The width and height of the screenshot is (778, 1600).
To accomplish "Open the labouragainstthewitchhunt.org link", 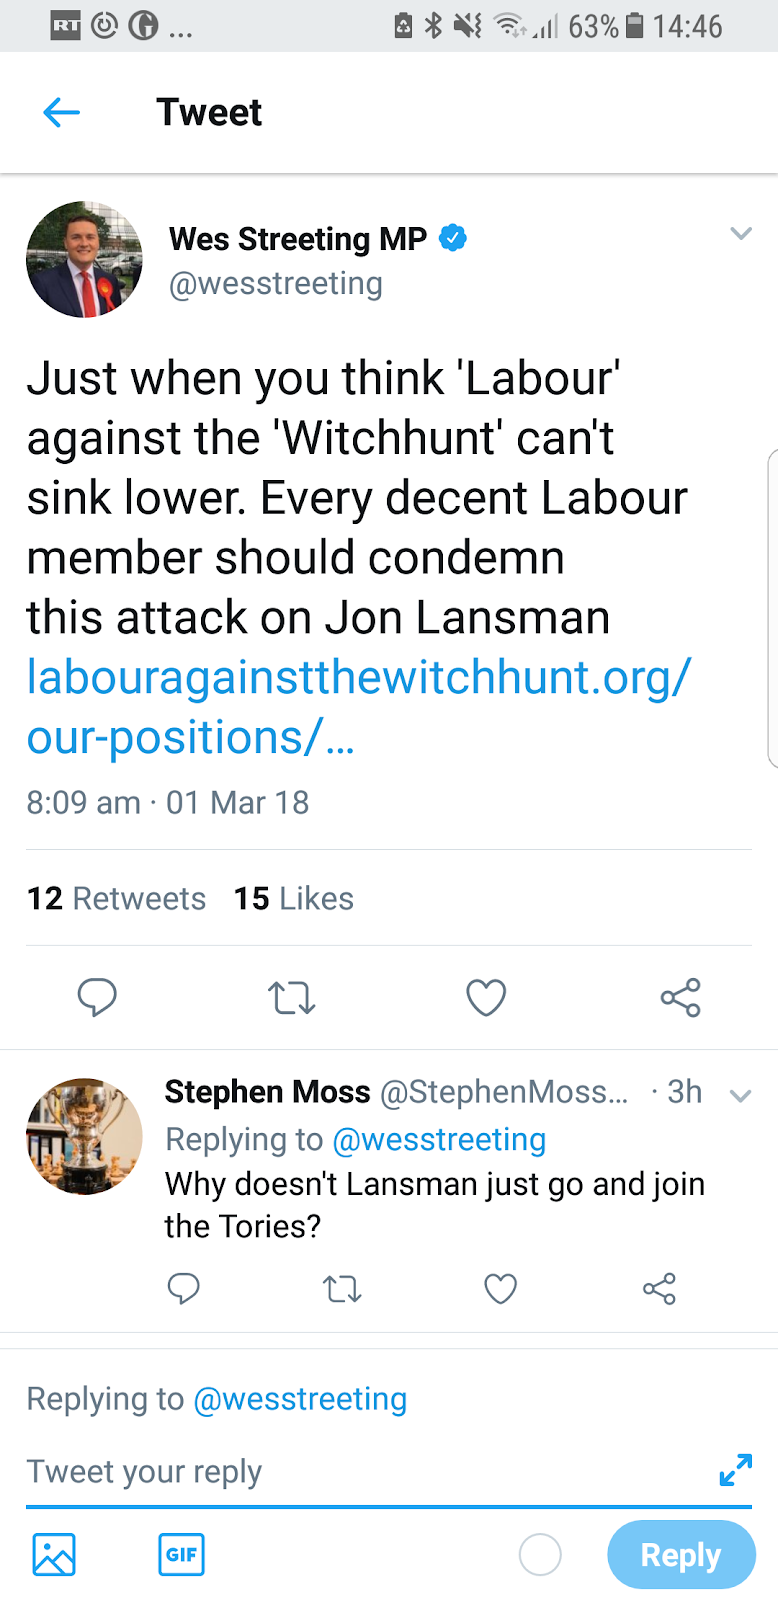I will [x=357, y=706].
